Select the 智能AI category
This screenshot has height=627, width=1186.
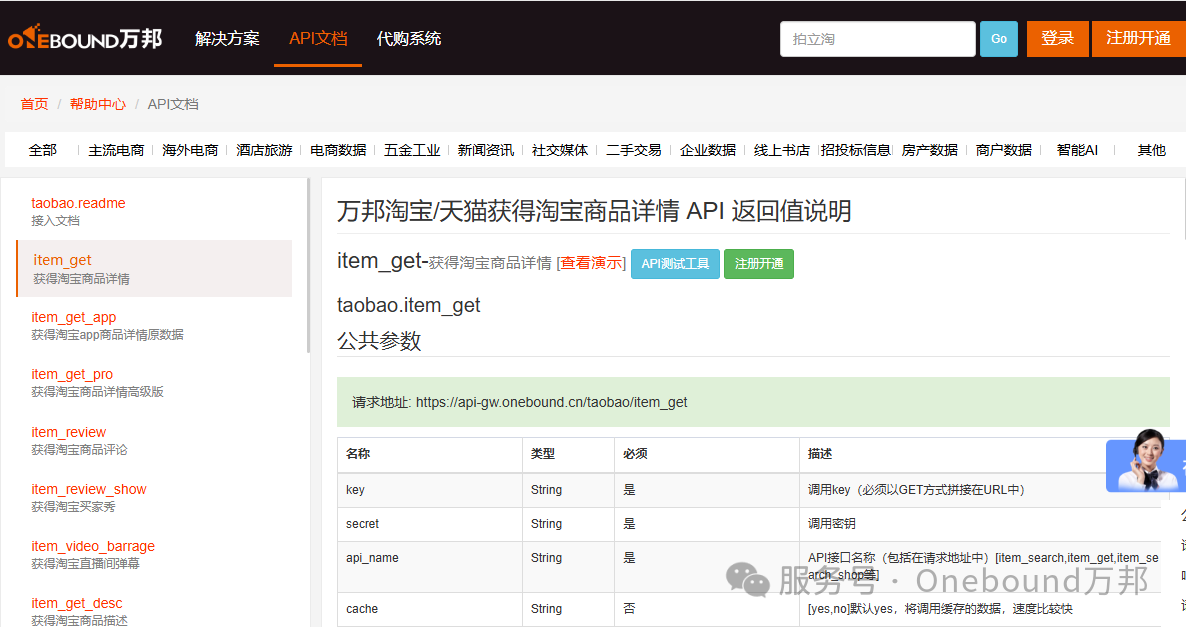point(1077,151)
